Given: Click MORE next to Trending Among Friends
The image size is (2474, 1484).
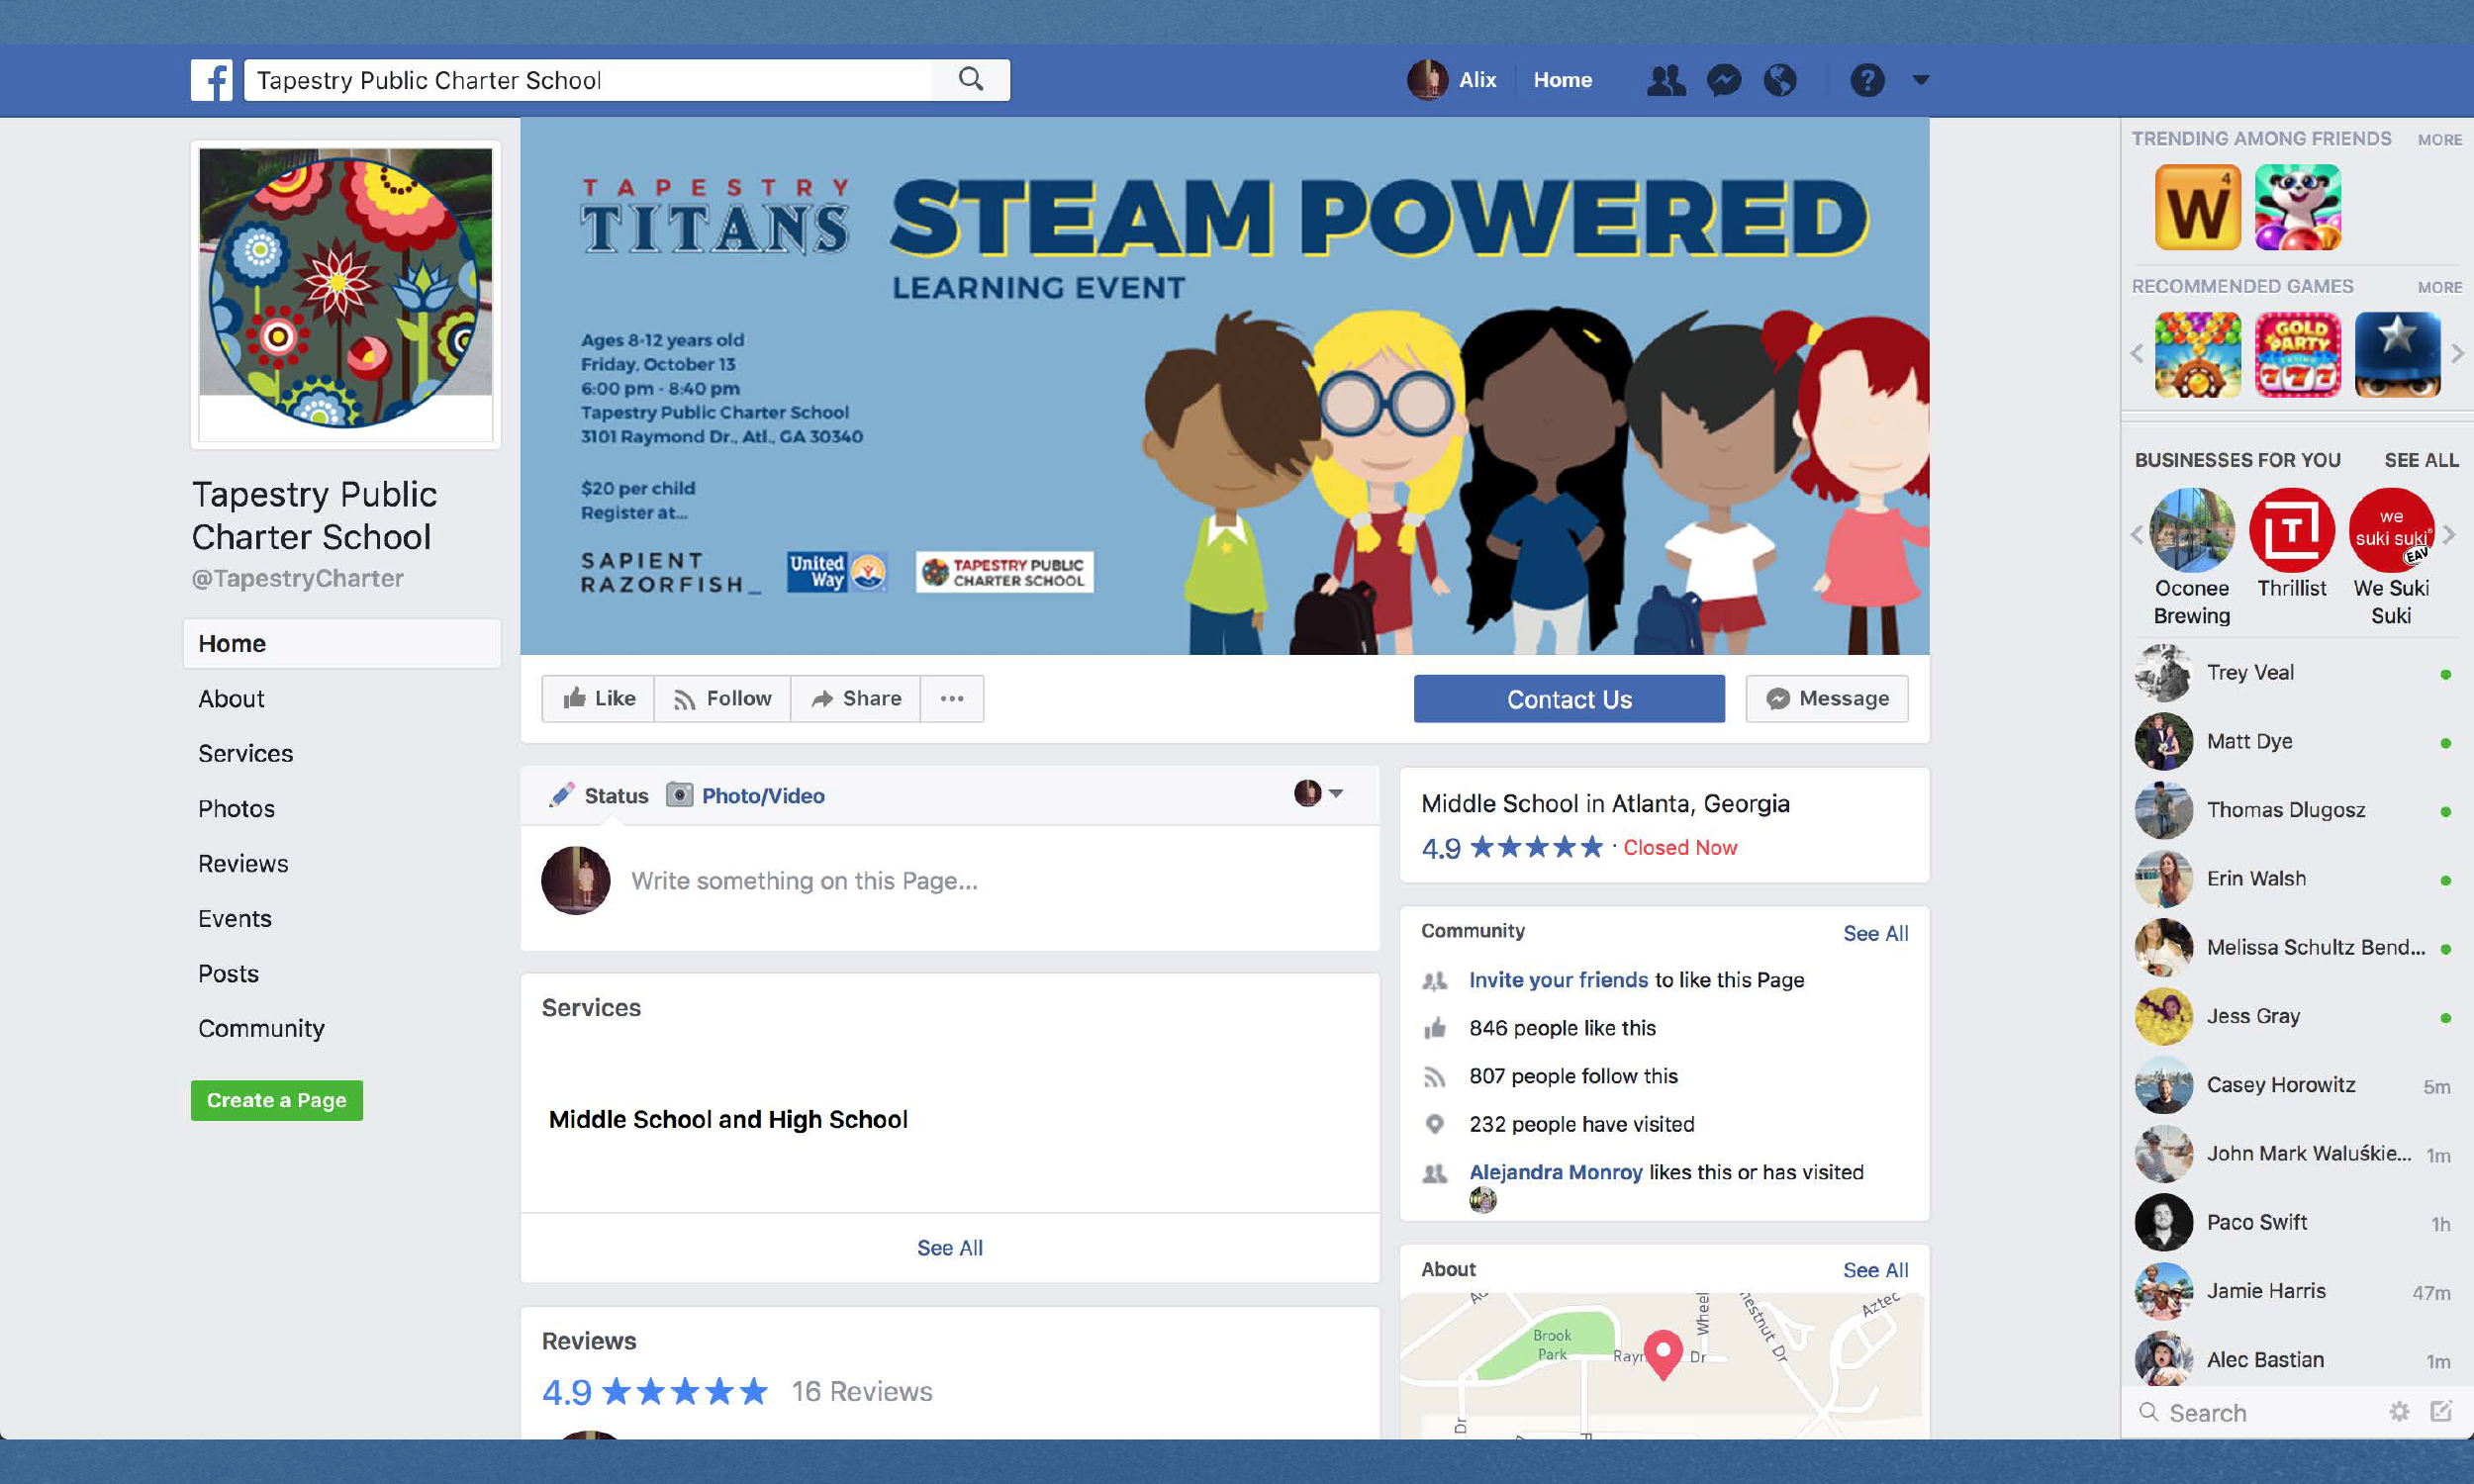Looking at the screenshot, I should tap(2439, 140).
